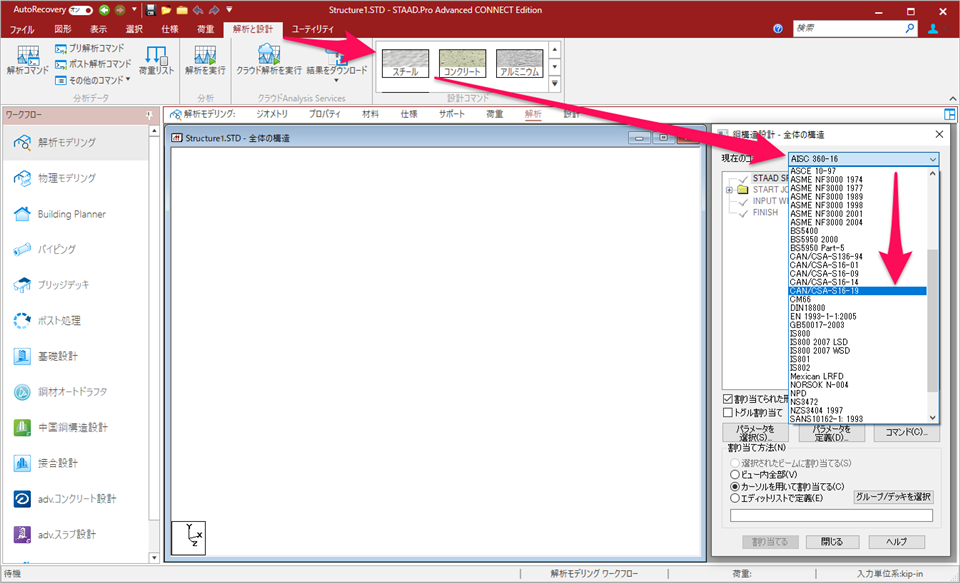The width and height of the screenshot is (960, 583).
Task: Open the 基礎設計 foundation design workflow
Action: click(x=75, y=356)
